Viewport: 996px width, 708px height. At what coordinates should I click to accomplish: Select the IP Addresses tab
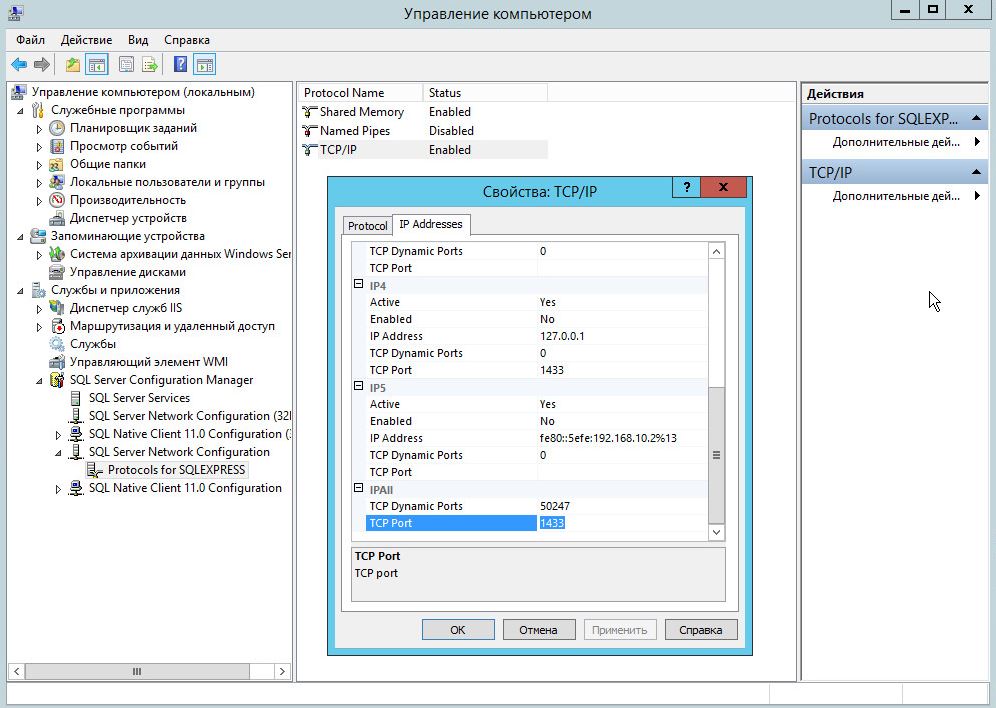[431, 224]
